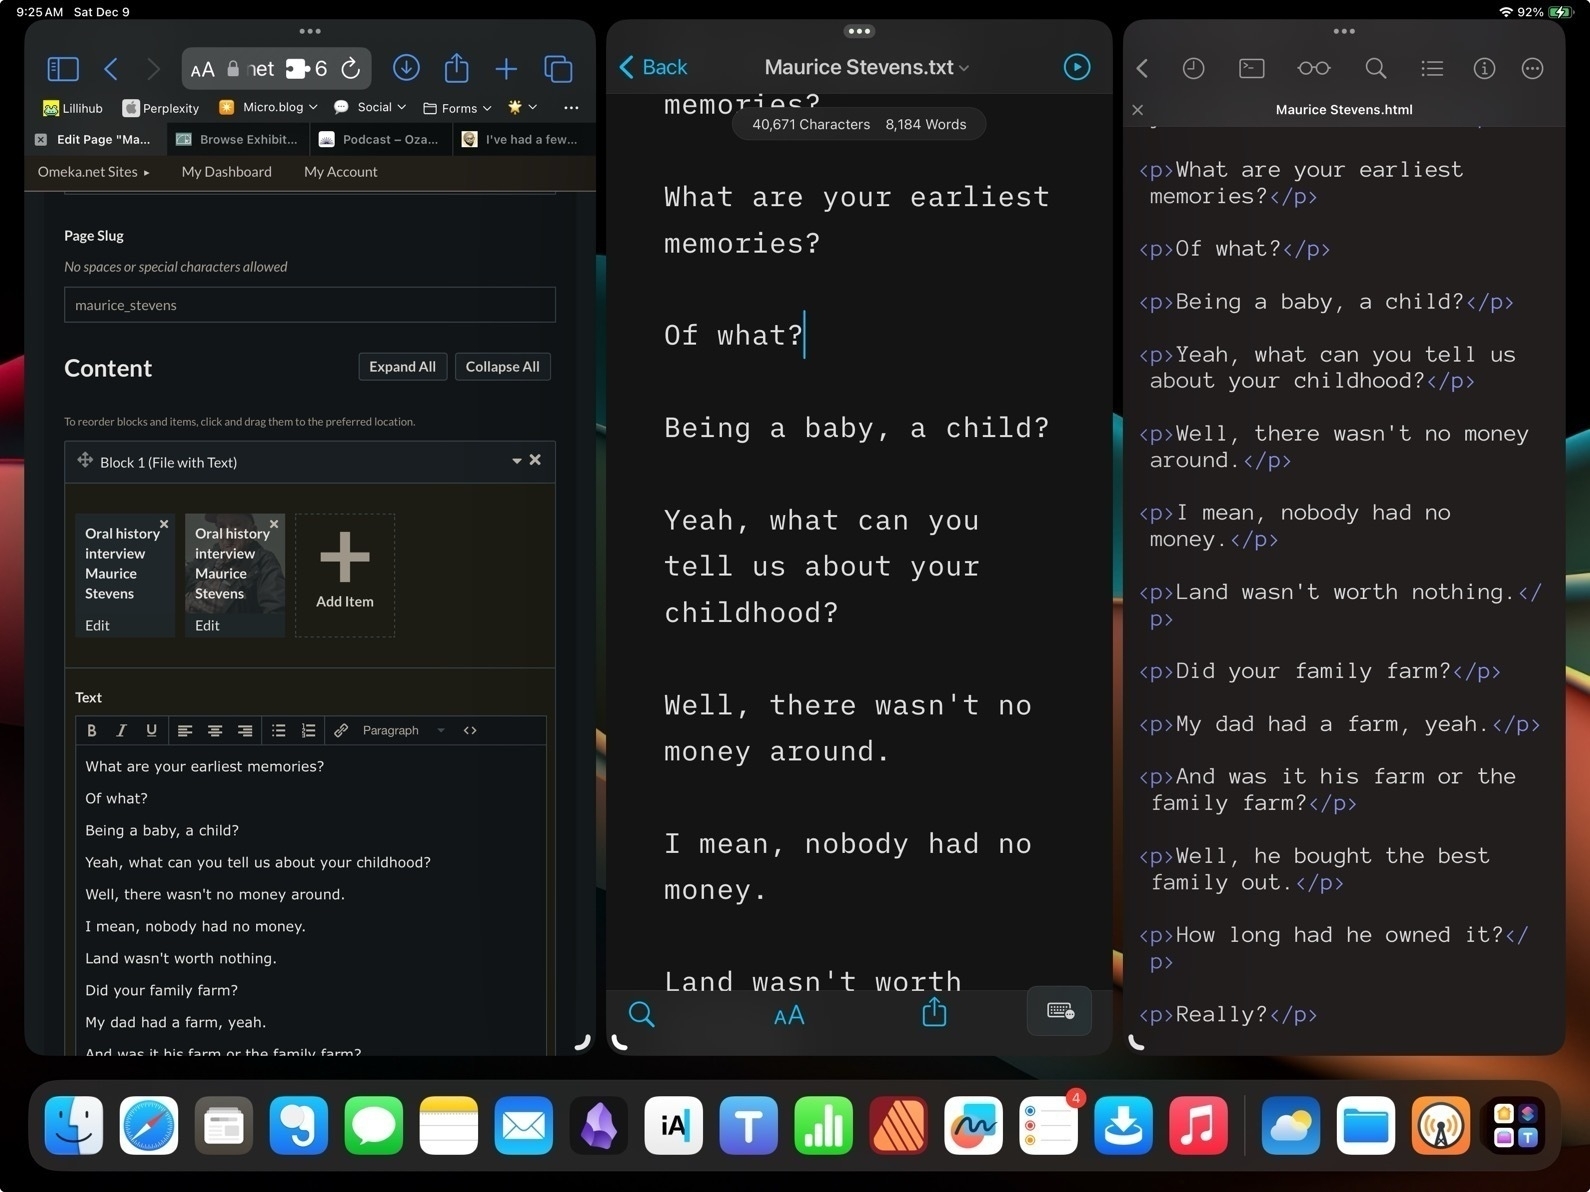
Task: Open the info icon in the HTML editor
Action: coord(1484,68)
